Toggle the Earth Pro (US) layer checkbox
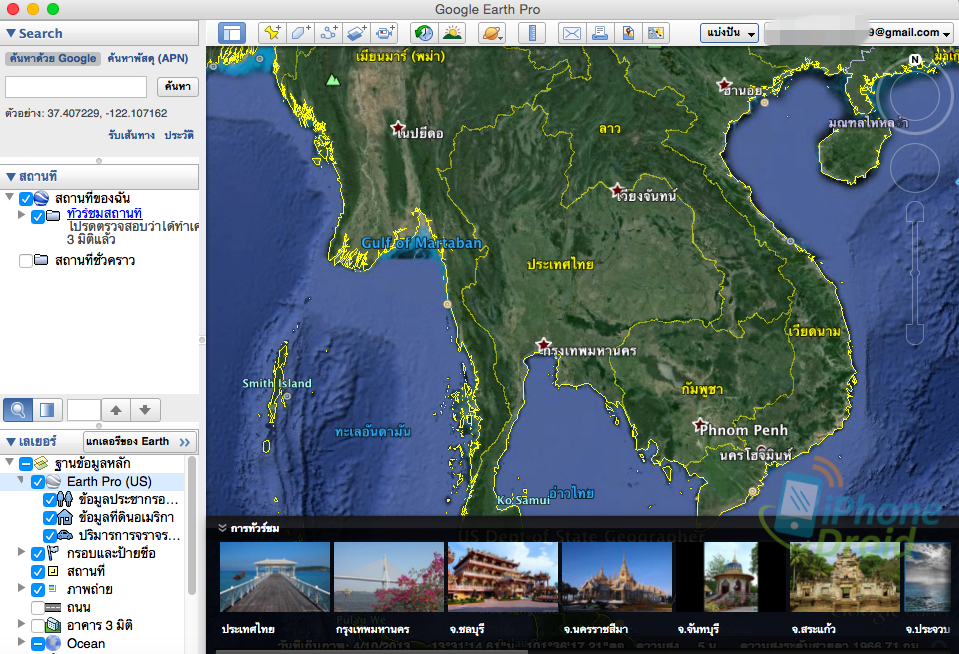Viewport: 959px width, 654px height. point(38,482)
